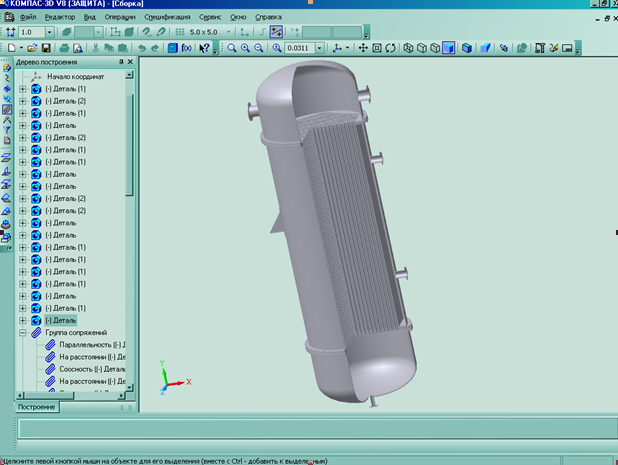Open the view orientation dropdown arrow
Image resolution: width=618 pixels, height=465 pixels.
point(347,48)
